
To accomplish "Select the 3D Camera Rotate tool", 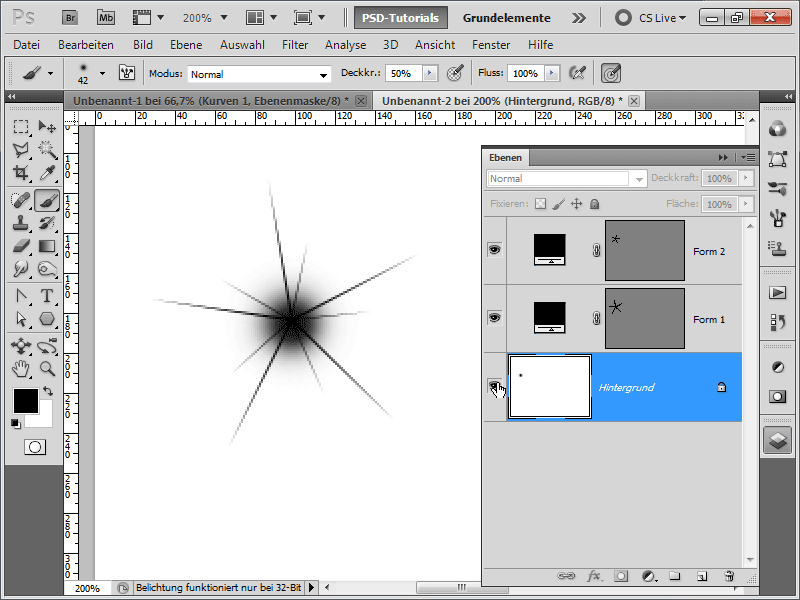I will click(47, 346).
